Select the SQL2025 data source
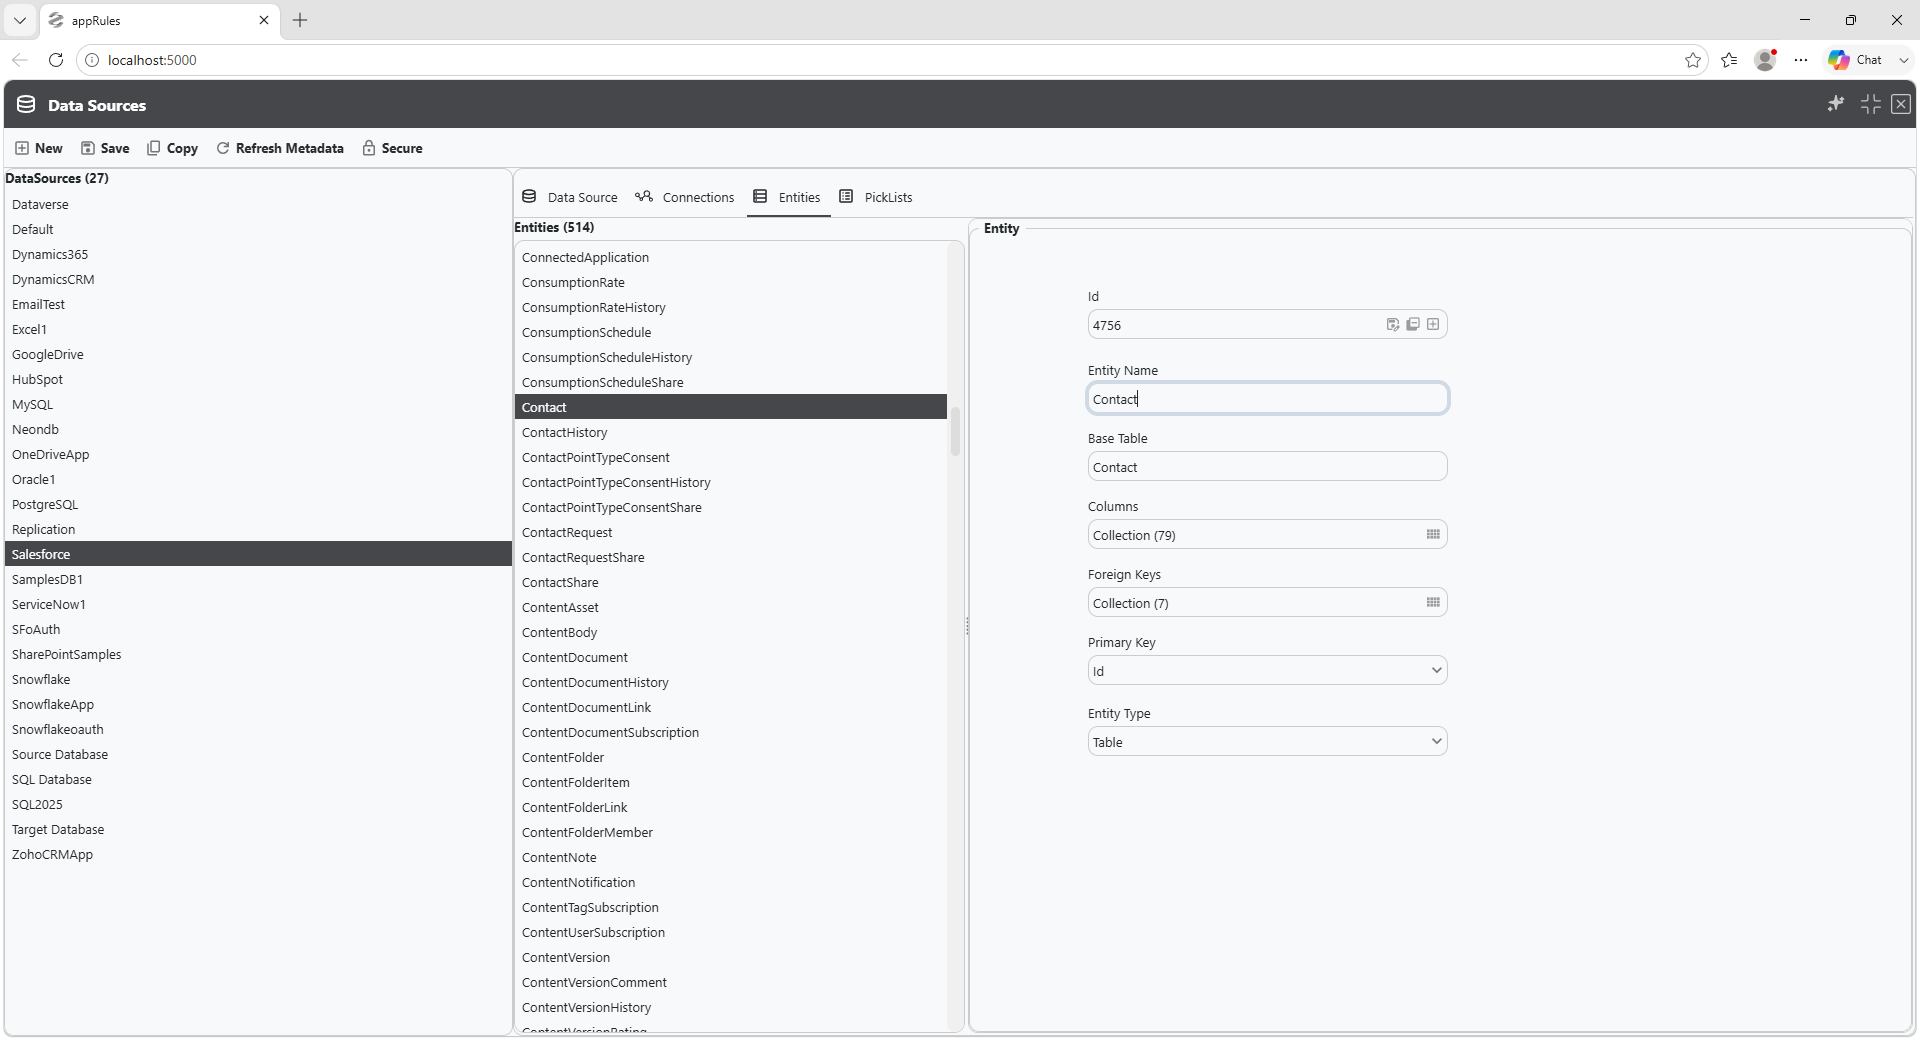 pos(258,804)
